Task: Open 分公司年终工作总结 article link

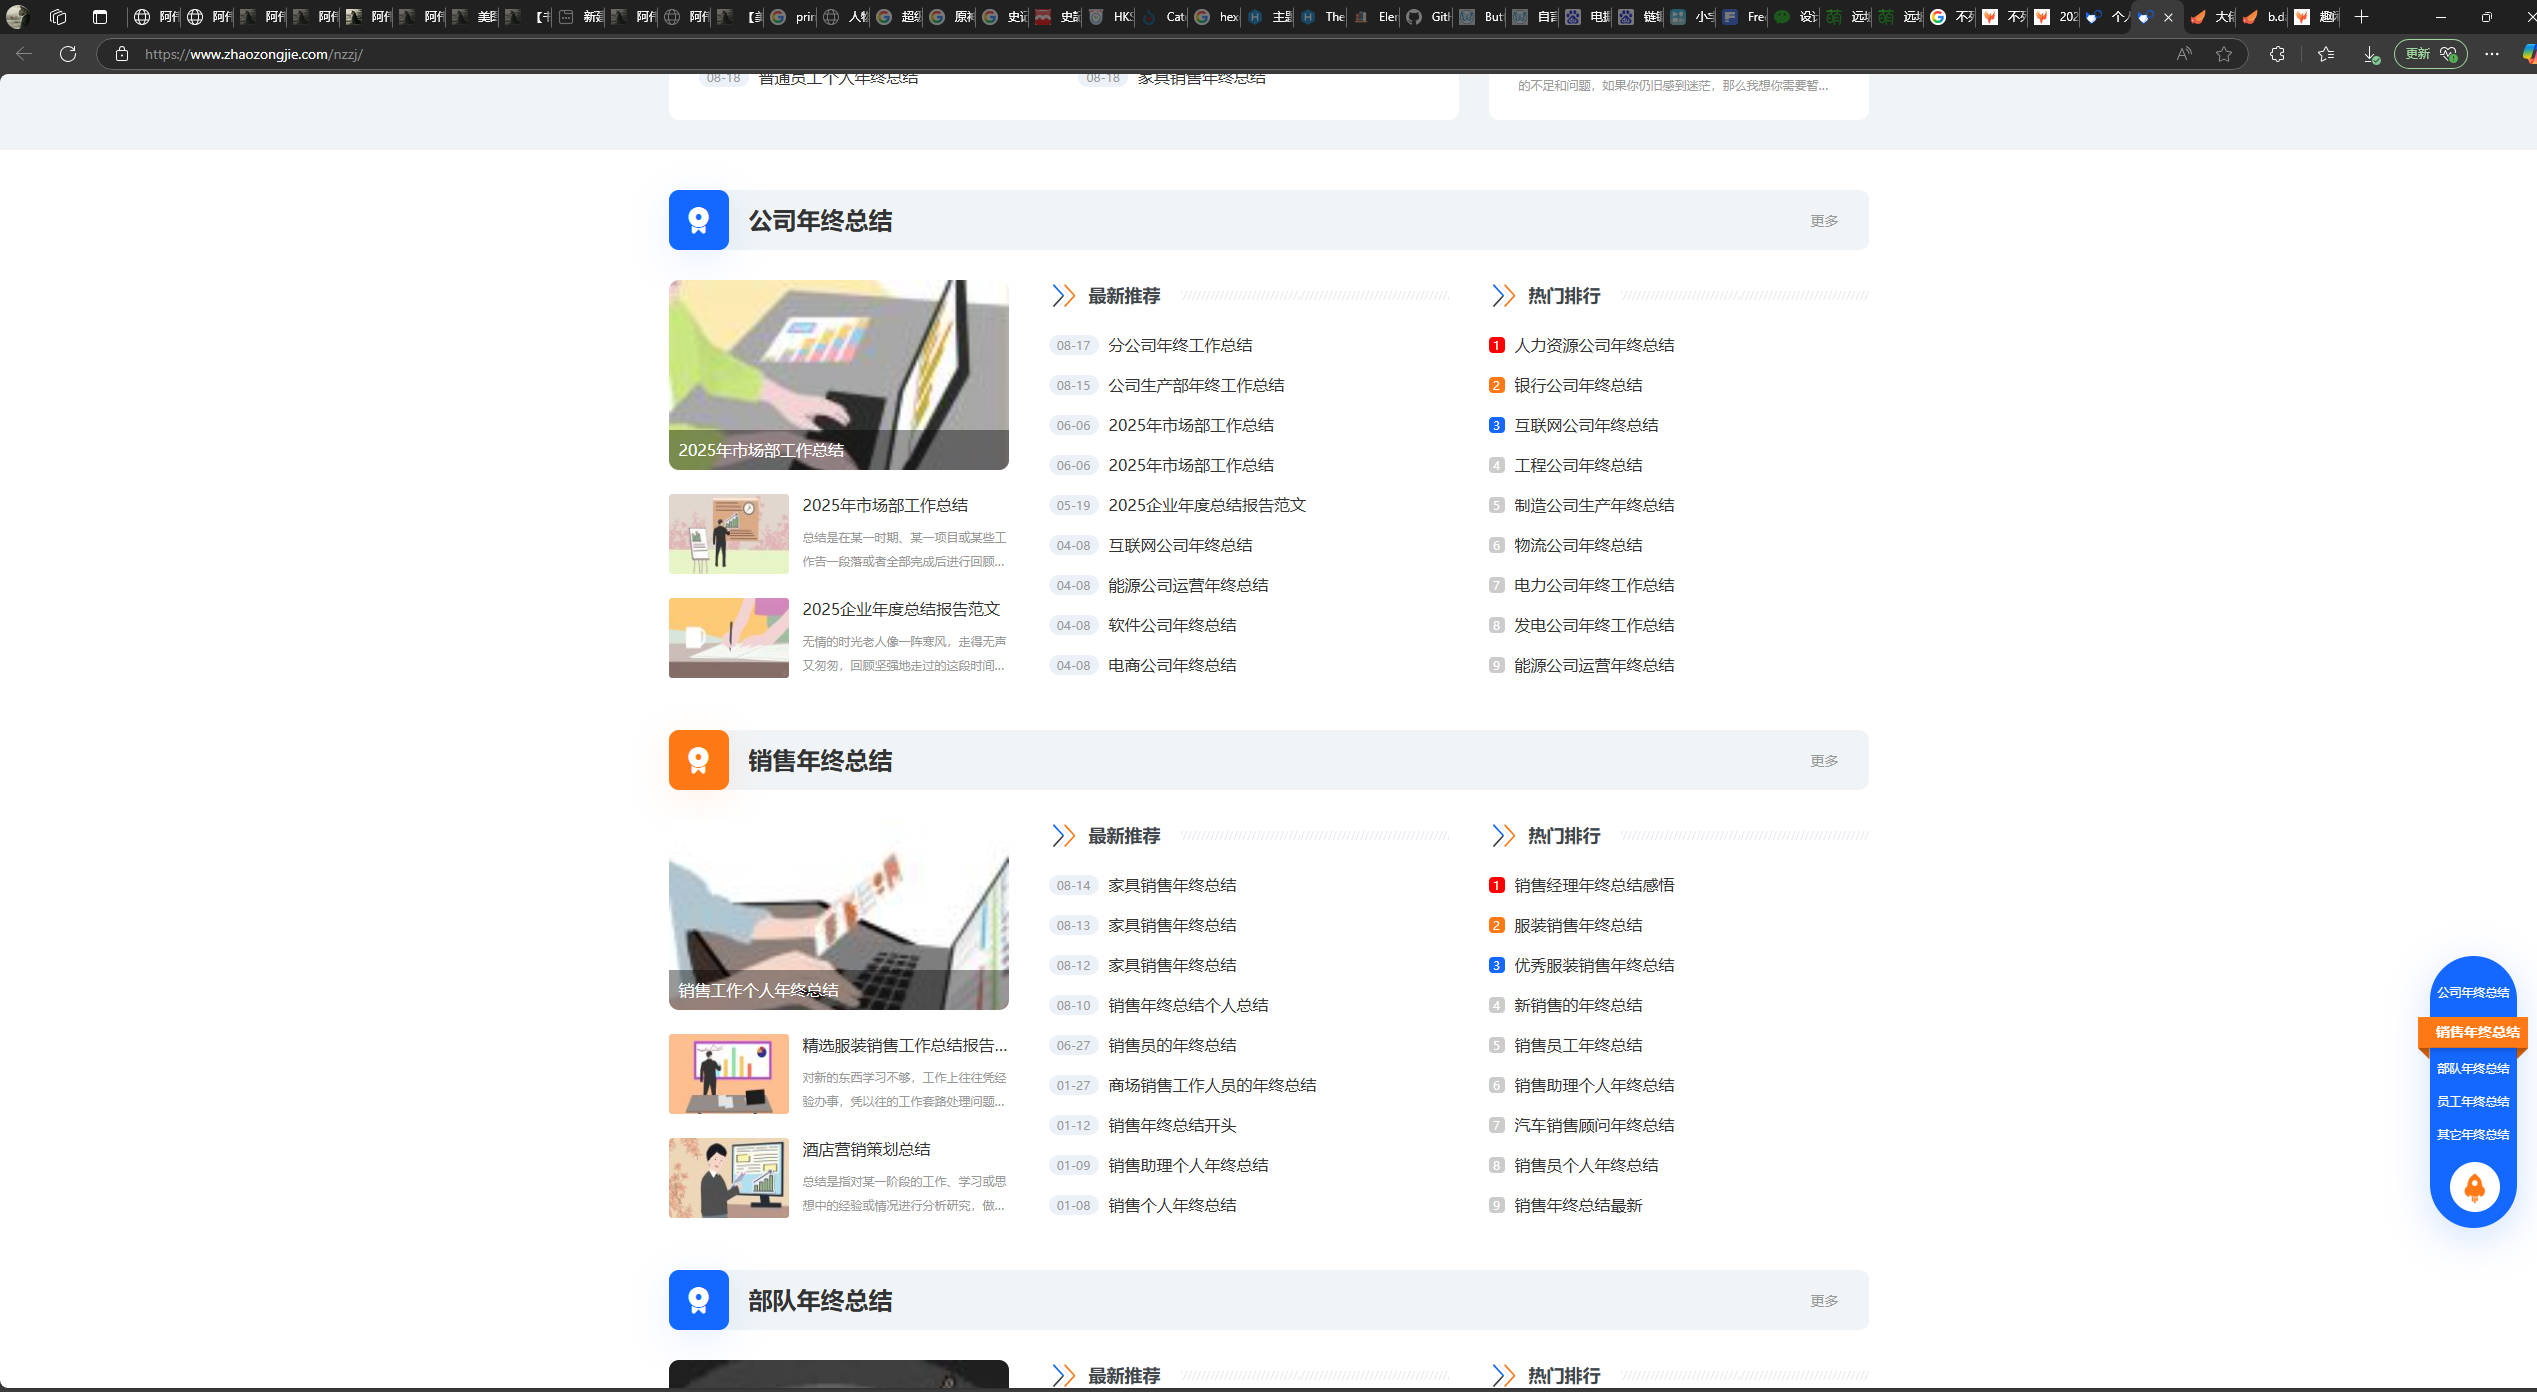Action: coord(1179,345)
